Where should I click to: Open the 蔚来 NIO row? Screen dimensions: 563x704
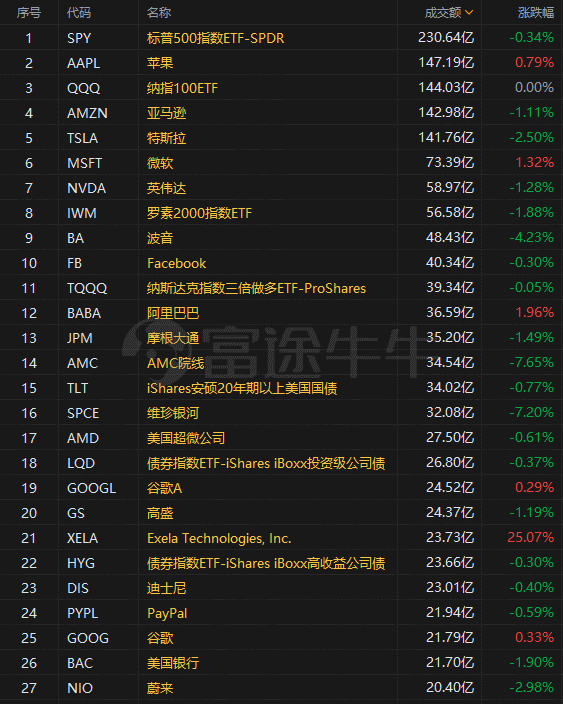(x=282, y=688)
